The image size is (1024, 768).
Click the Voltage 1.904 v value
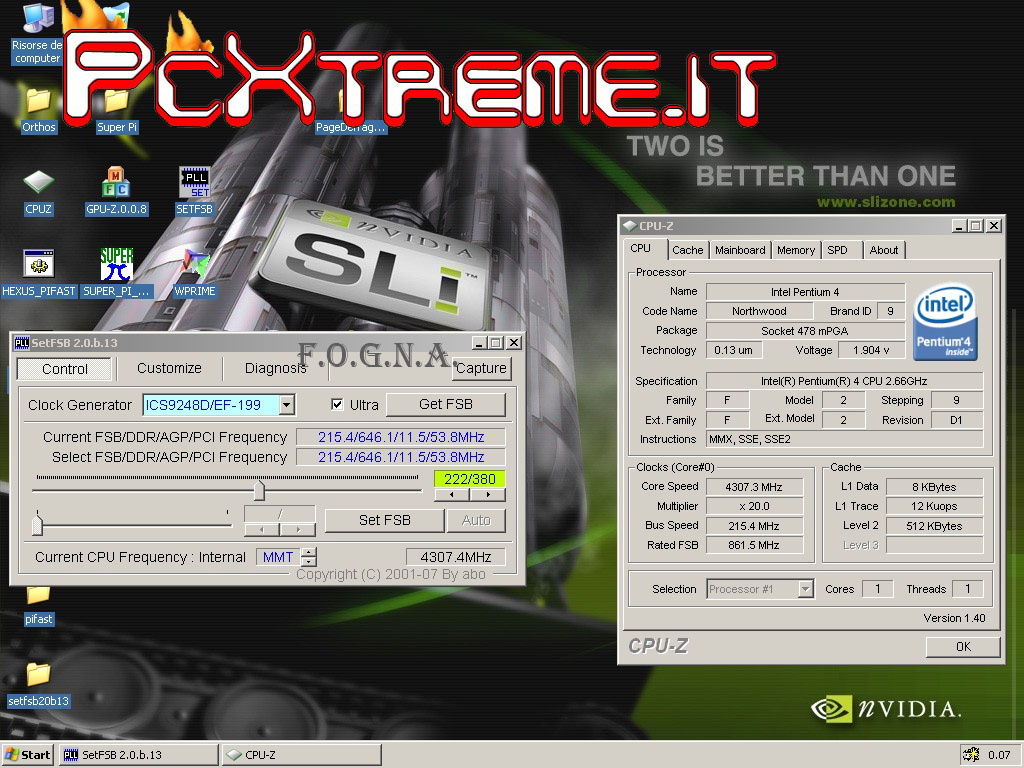tap(872, 350)
